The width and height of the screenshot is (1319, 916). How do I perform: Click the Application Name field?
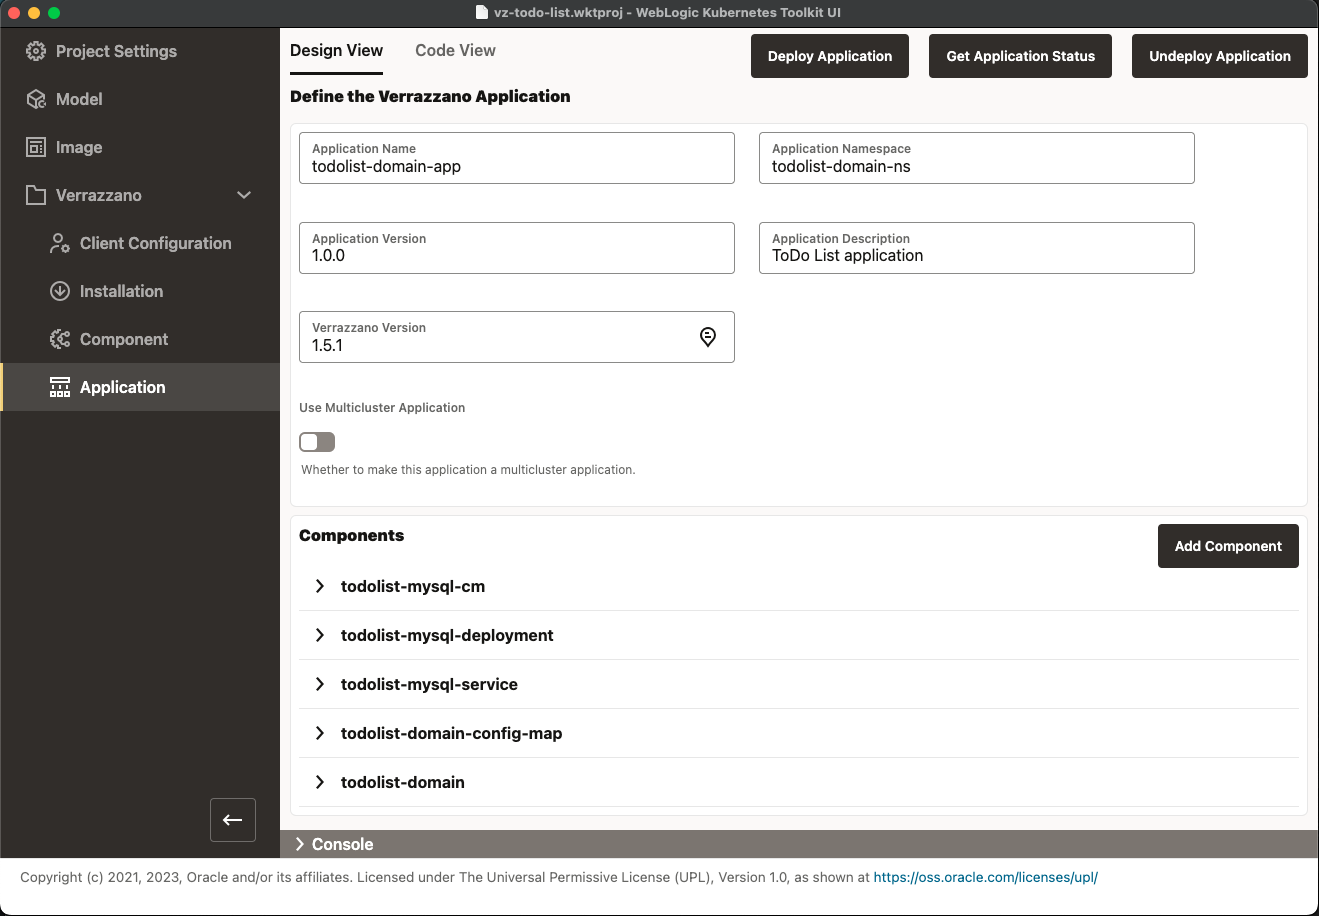517,158
